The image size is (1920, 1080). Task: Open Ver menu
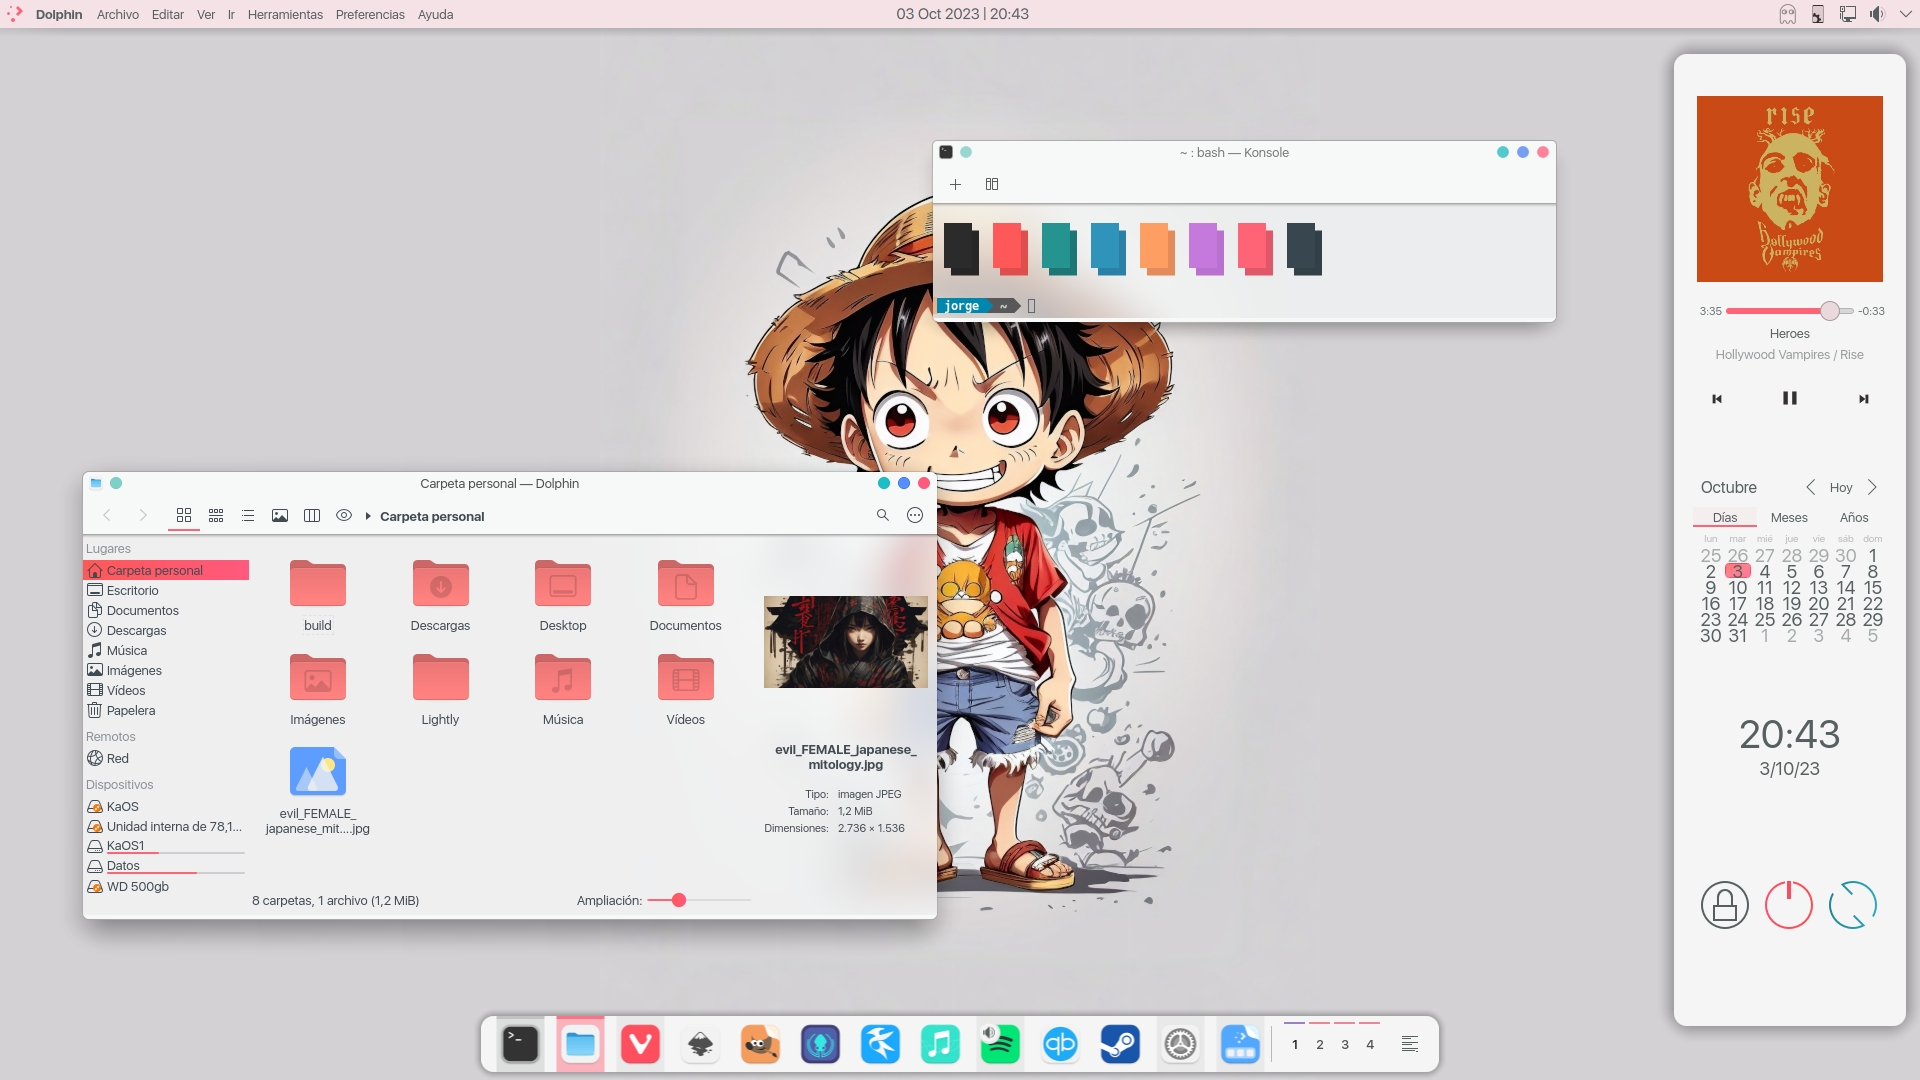[206, 14]
